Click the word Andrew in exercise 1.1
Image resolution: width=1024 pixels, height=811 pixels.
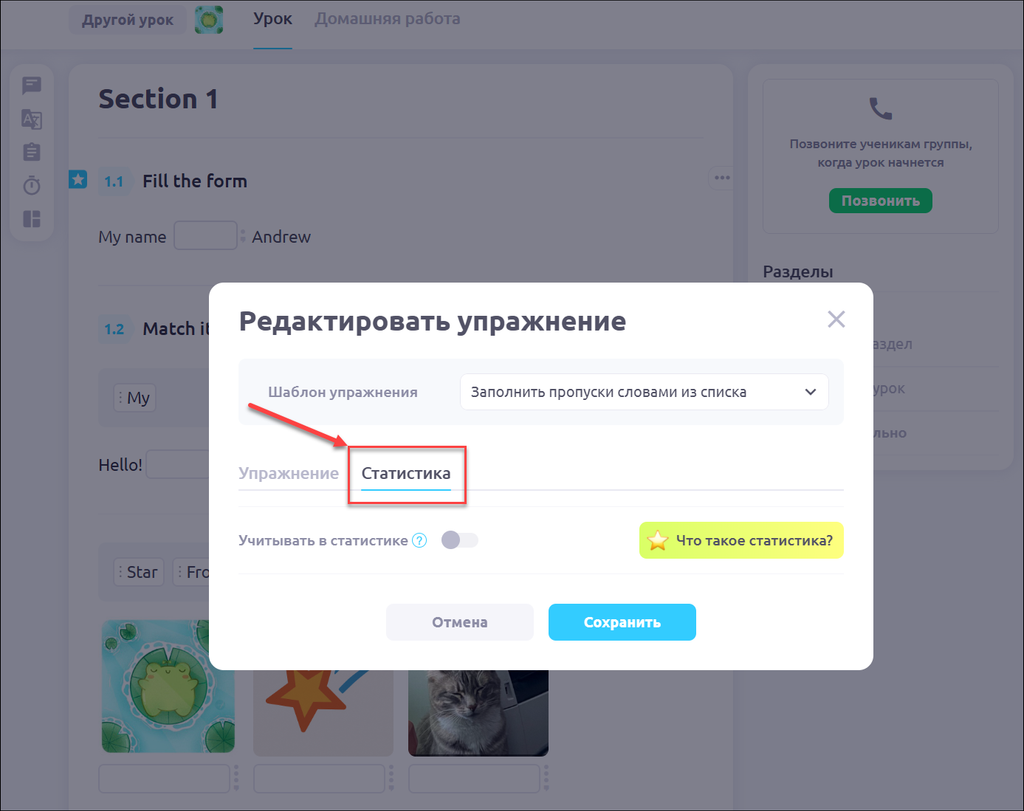pyautogui.click(x=281, y=236)
